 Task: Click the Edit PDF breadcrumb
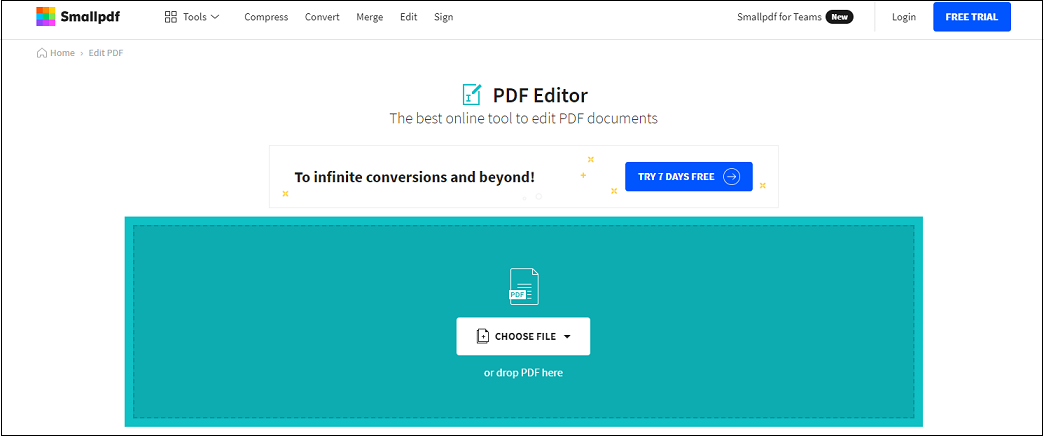(106, 53)
